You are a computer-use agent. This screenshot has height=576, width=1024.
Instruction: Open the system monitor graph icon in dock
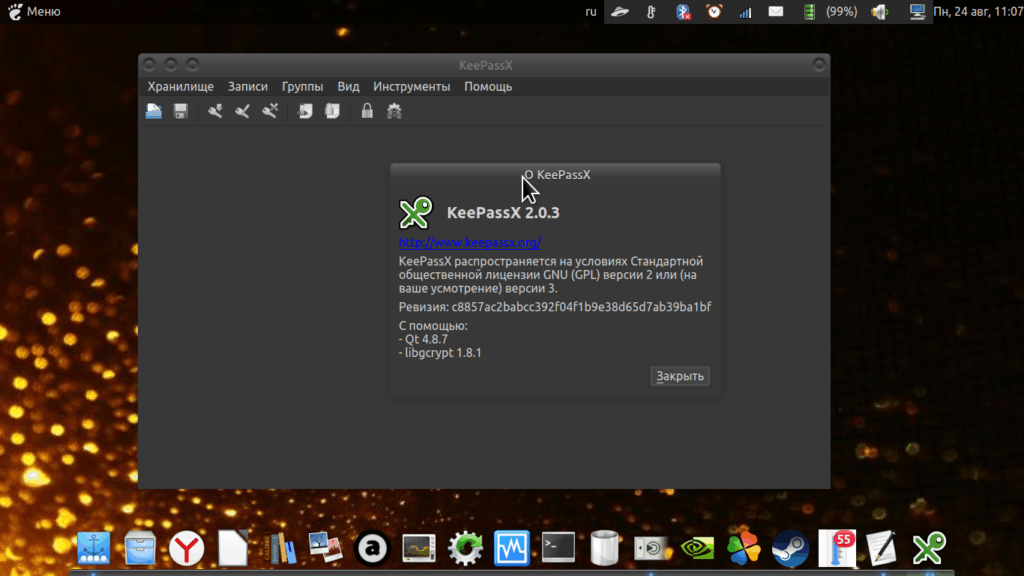pos(419,547)
